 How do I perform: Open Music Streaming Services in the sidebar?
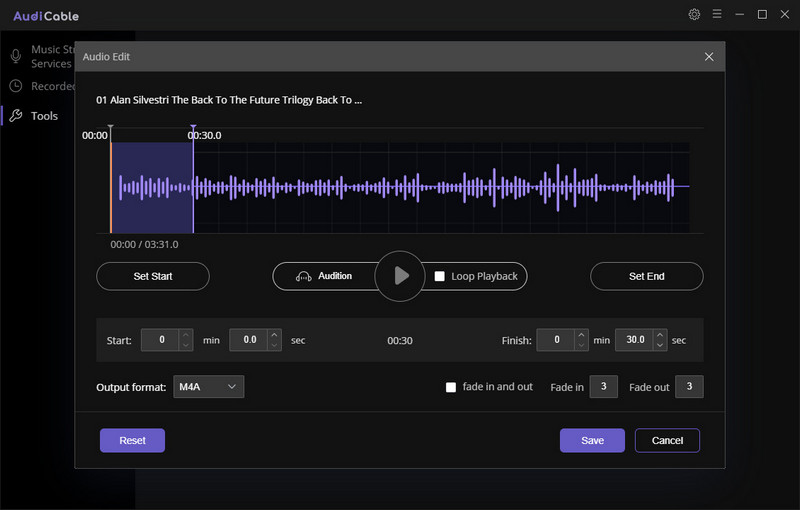[x=41, y=57]
